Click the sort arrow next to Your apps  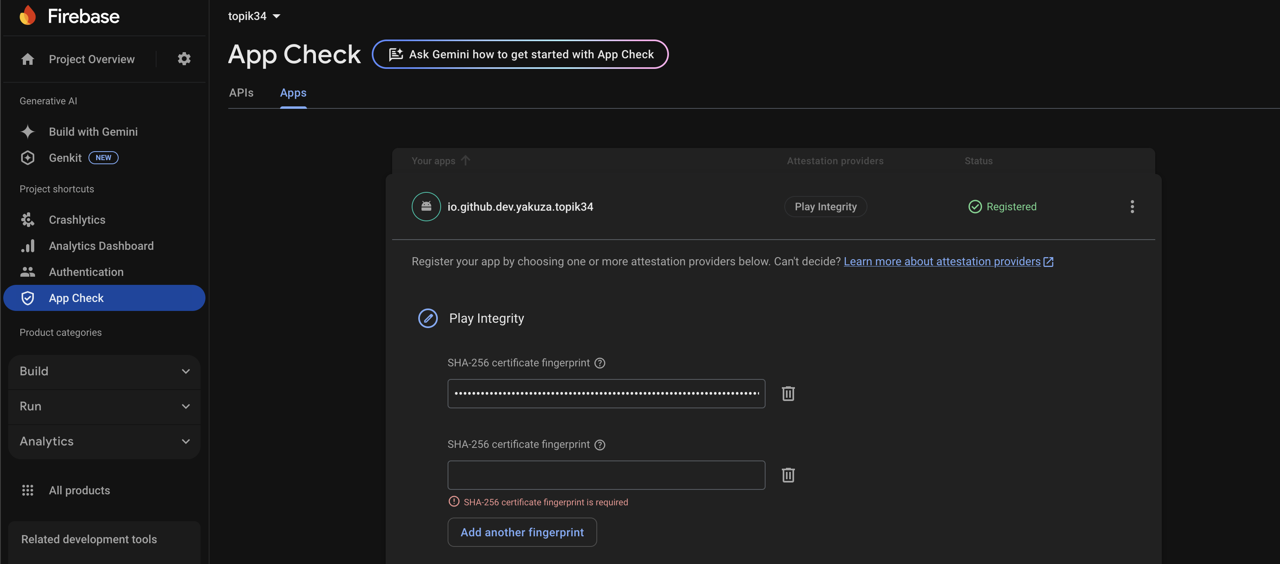(466, 160)
